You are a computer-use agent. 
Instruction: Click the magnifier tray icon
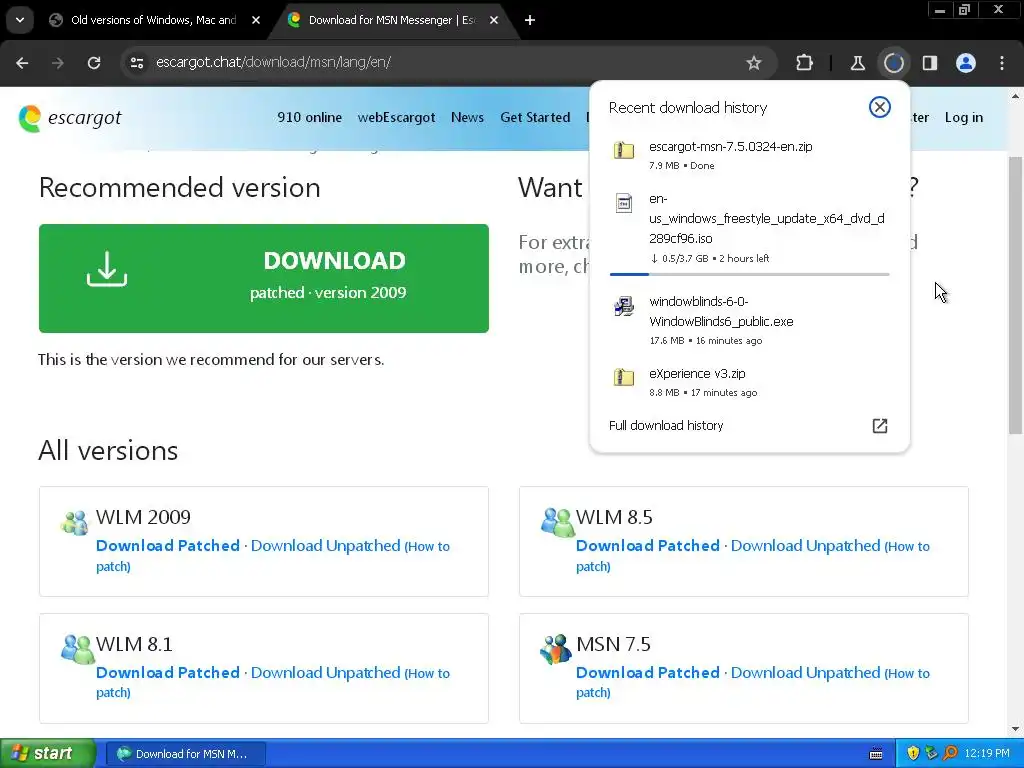pos(950,754)
